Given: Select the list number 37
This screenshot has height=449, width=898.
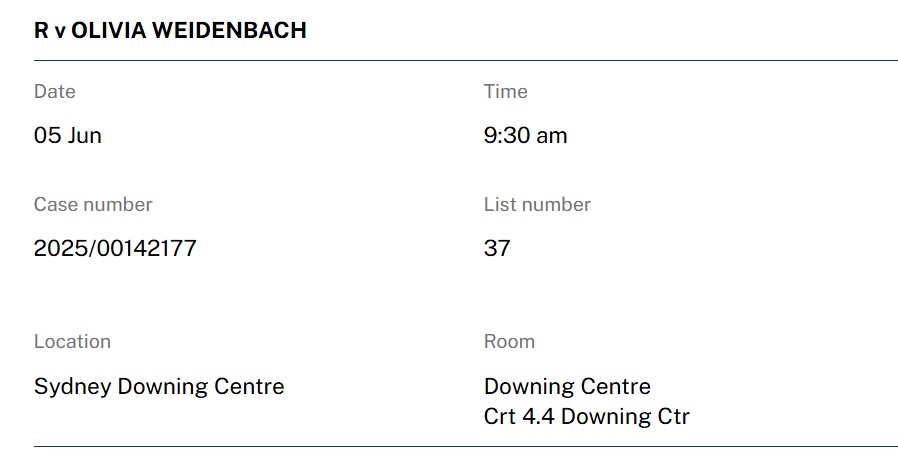Looking at the screenshot, I should tap(497, 248).
